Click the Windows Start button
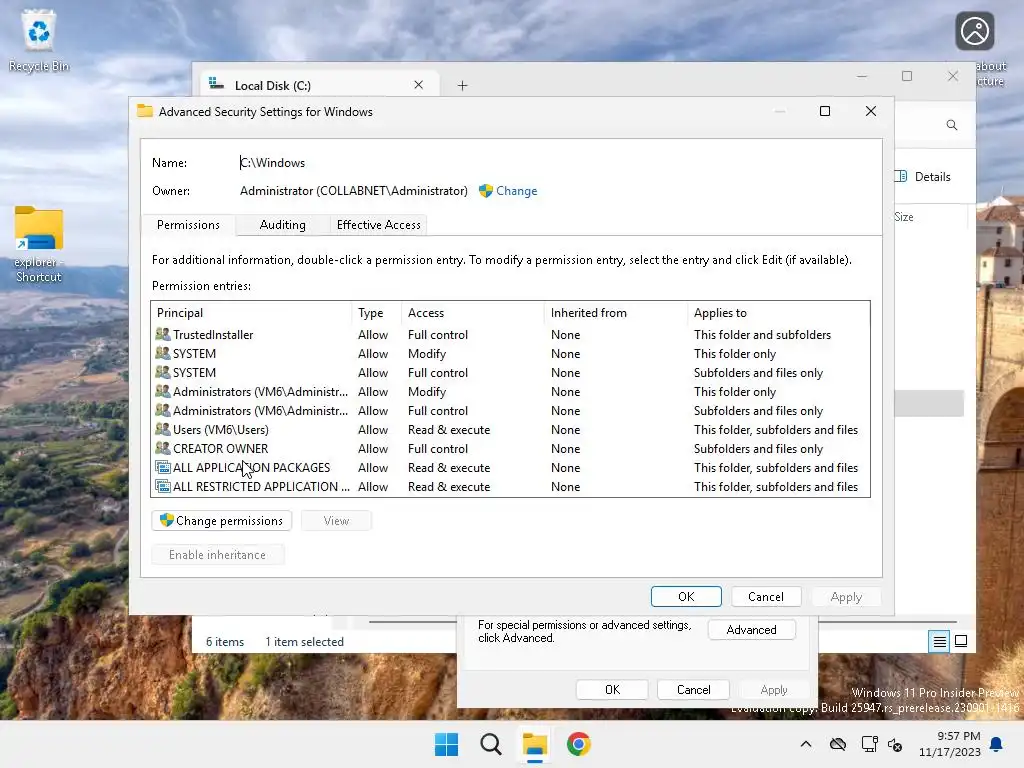Viewport: 1024px width, 768px height. pos(447,744)
